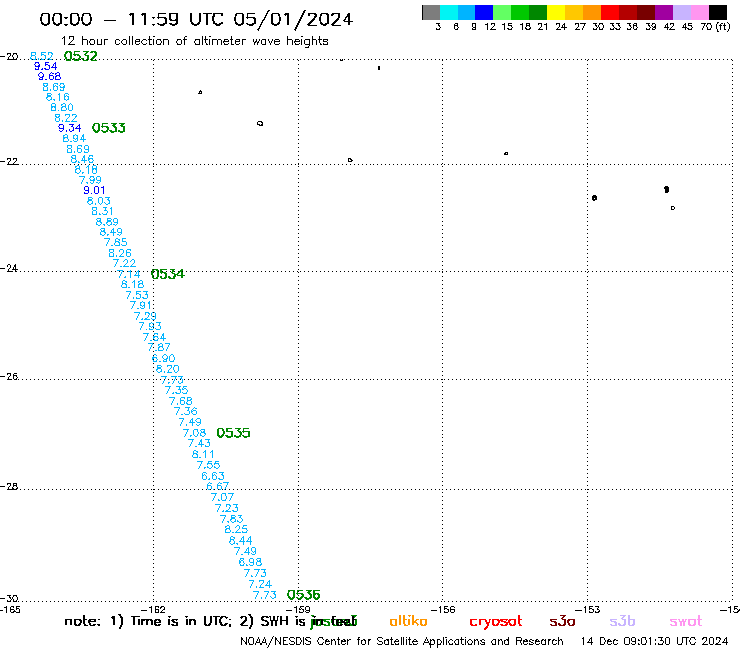Click the -24 latitude axis label

[9, 268]
